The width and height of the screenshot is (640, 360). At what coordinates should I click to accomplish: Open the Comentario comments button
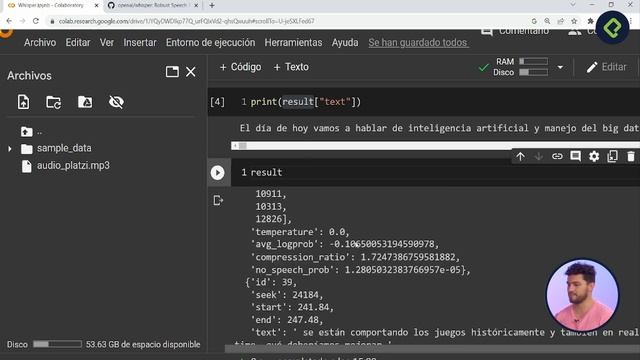(x=515, y=31)
